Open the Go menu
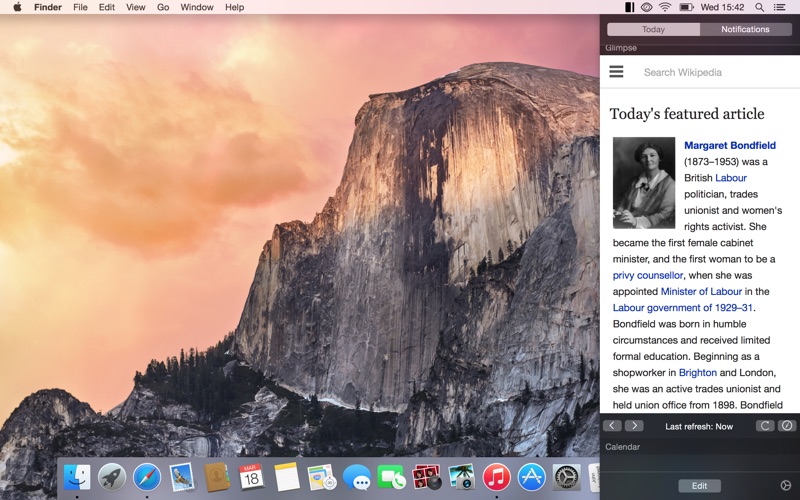This screenshot has width=800, height=500. 163,7
